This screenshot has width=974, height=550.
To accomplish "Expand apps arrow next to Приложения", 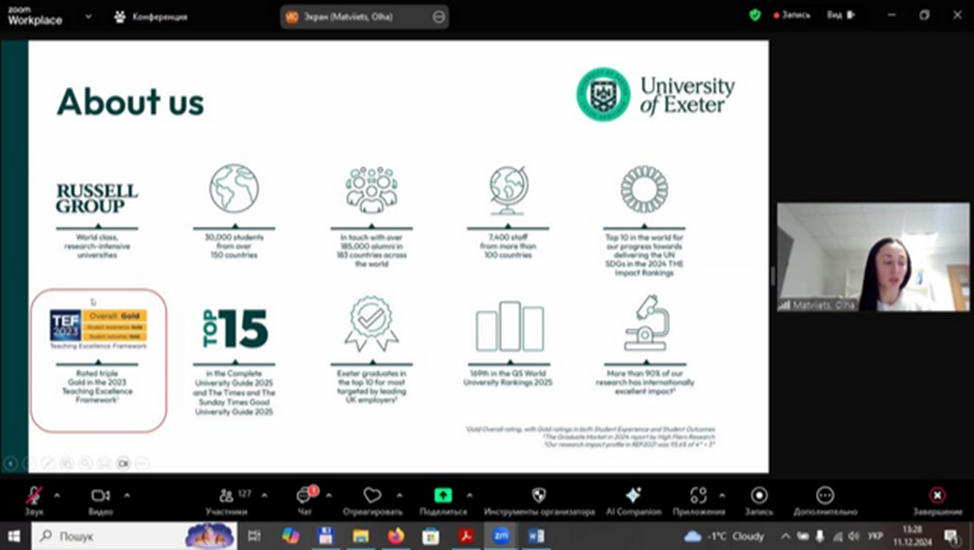I will coord(722,495).
